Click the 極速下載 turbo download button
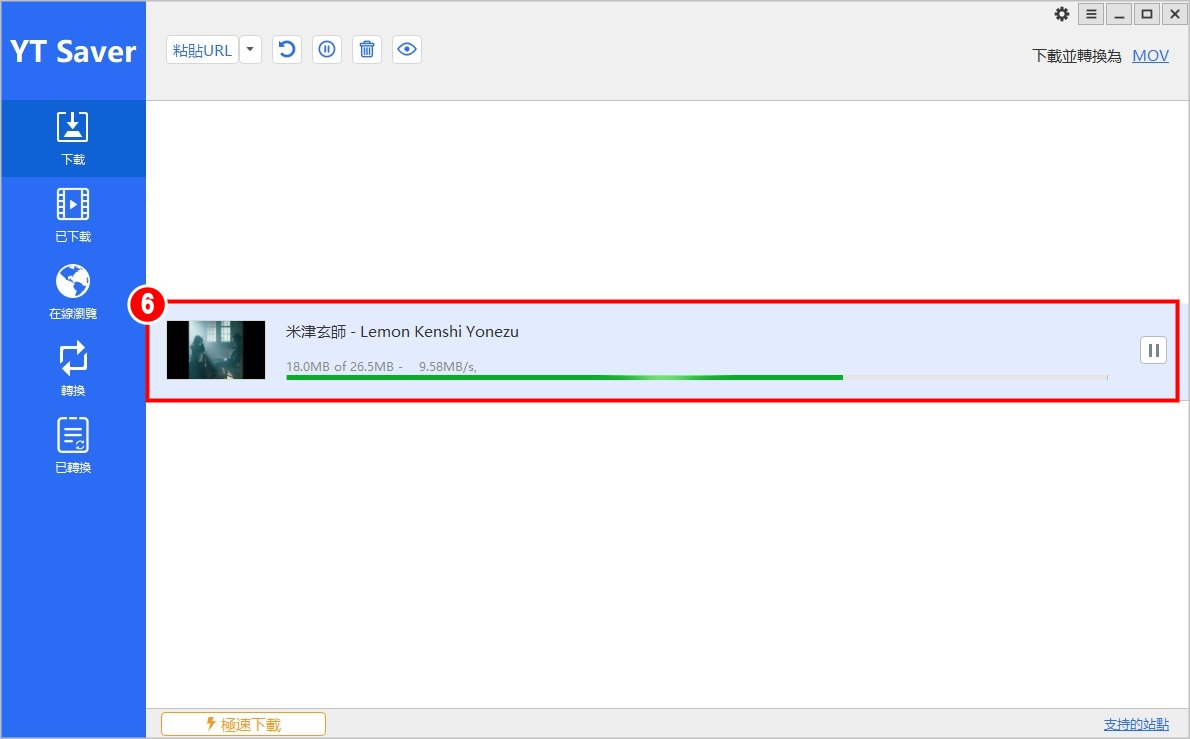Viewport: 1190px width, 739px height. tap(244, 724)
